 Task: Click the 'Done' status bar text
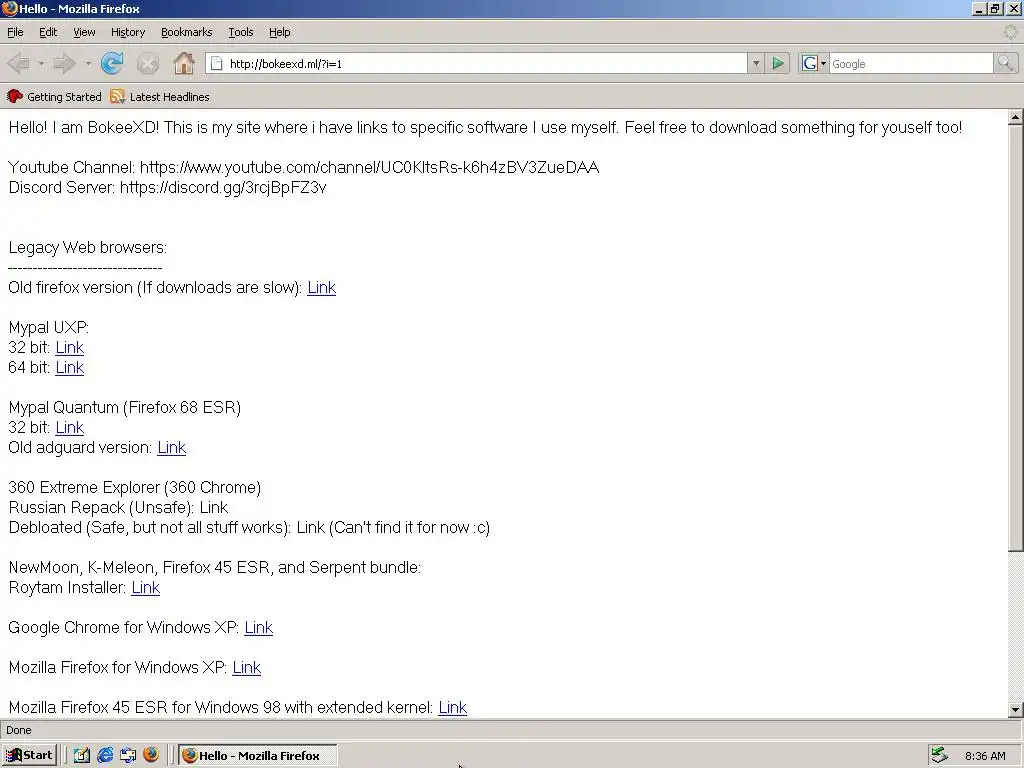18,730
